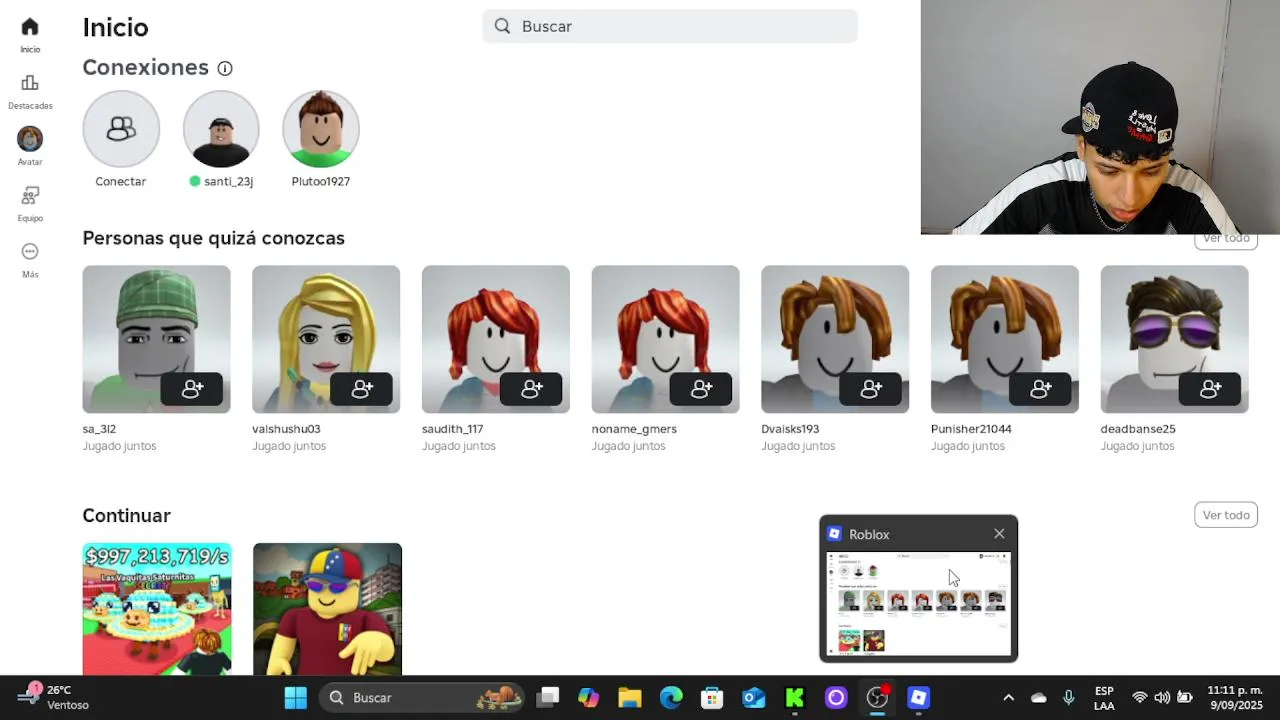
Task: Open deadbanse25's avatar card
Action: [1174, 339]
